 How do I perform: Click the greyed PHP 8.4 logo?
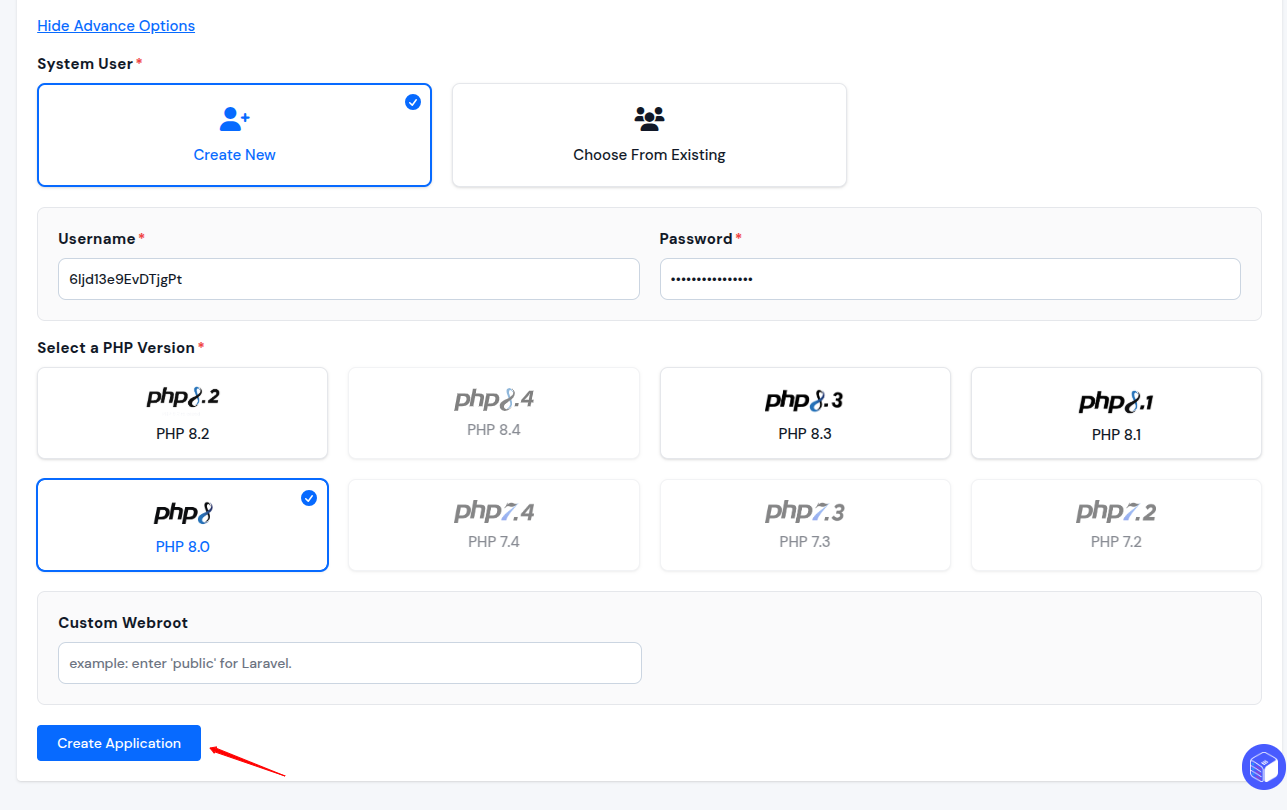494,400
